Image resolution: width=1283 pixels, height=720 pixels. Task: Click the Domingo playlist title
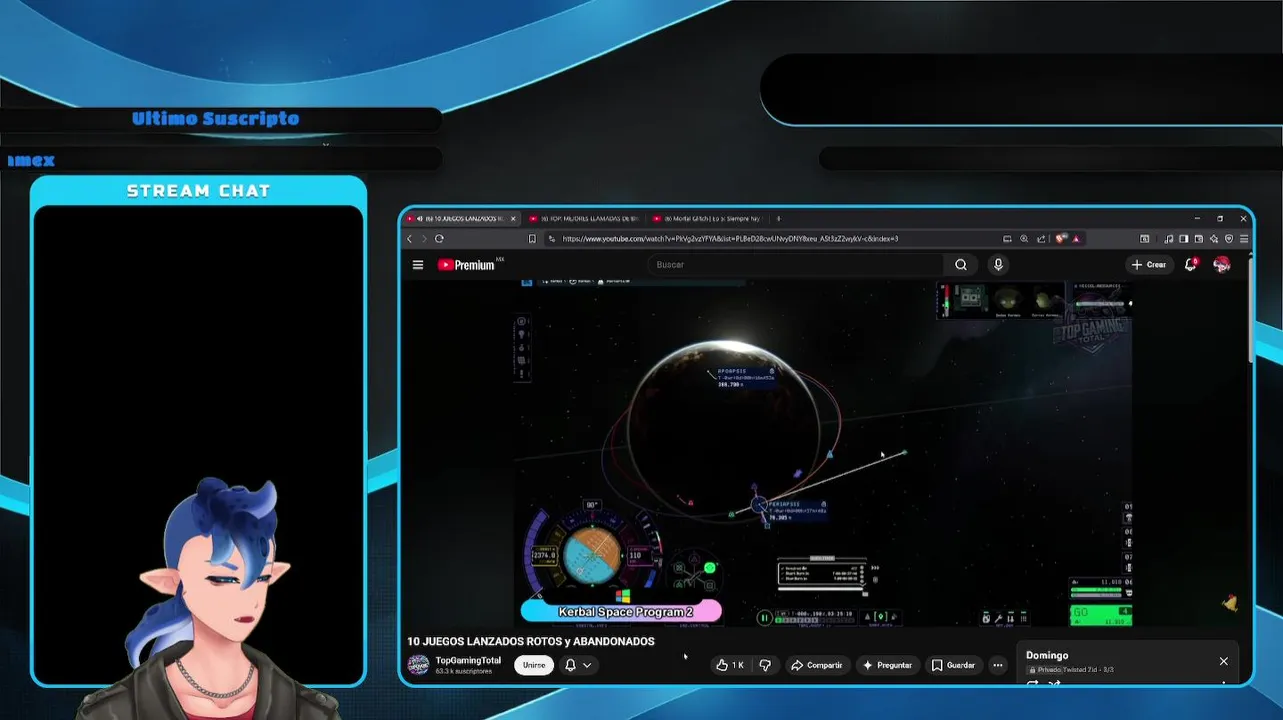[x=1047, y=655]
